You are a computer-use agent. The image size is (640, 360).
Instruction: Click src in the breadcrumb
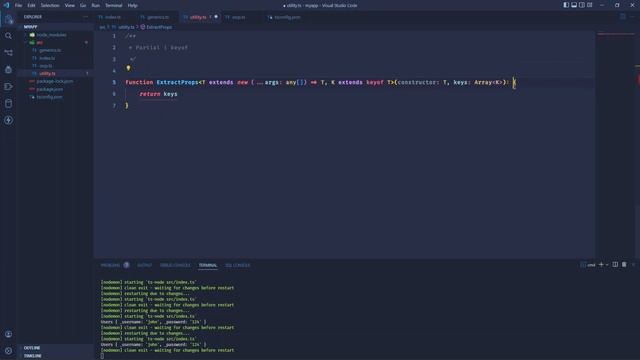(x=102, y=27)
